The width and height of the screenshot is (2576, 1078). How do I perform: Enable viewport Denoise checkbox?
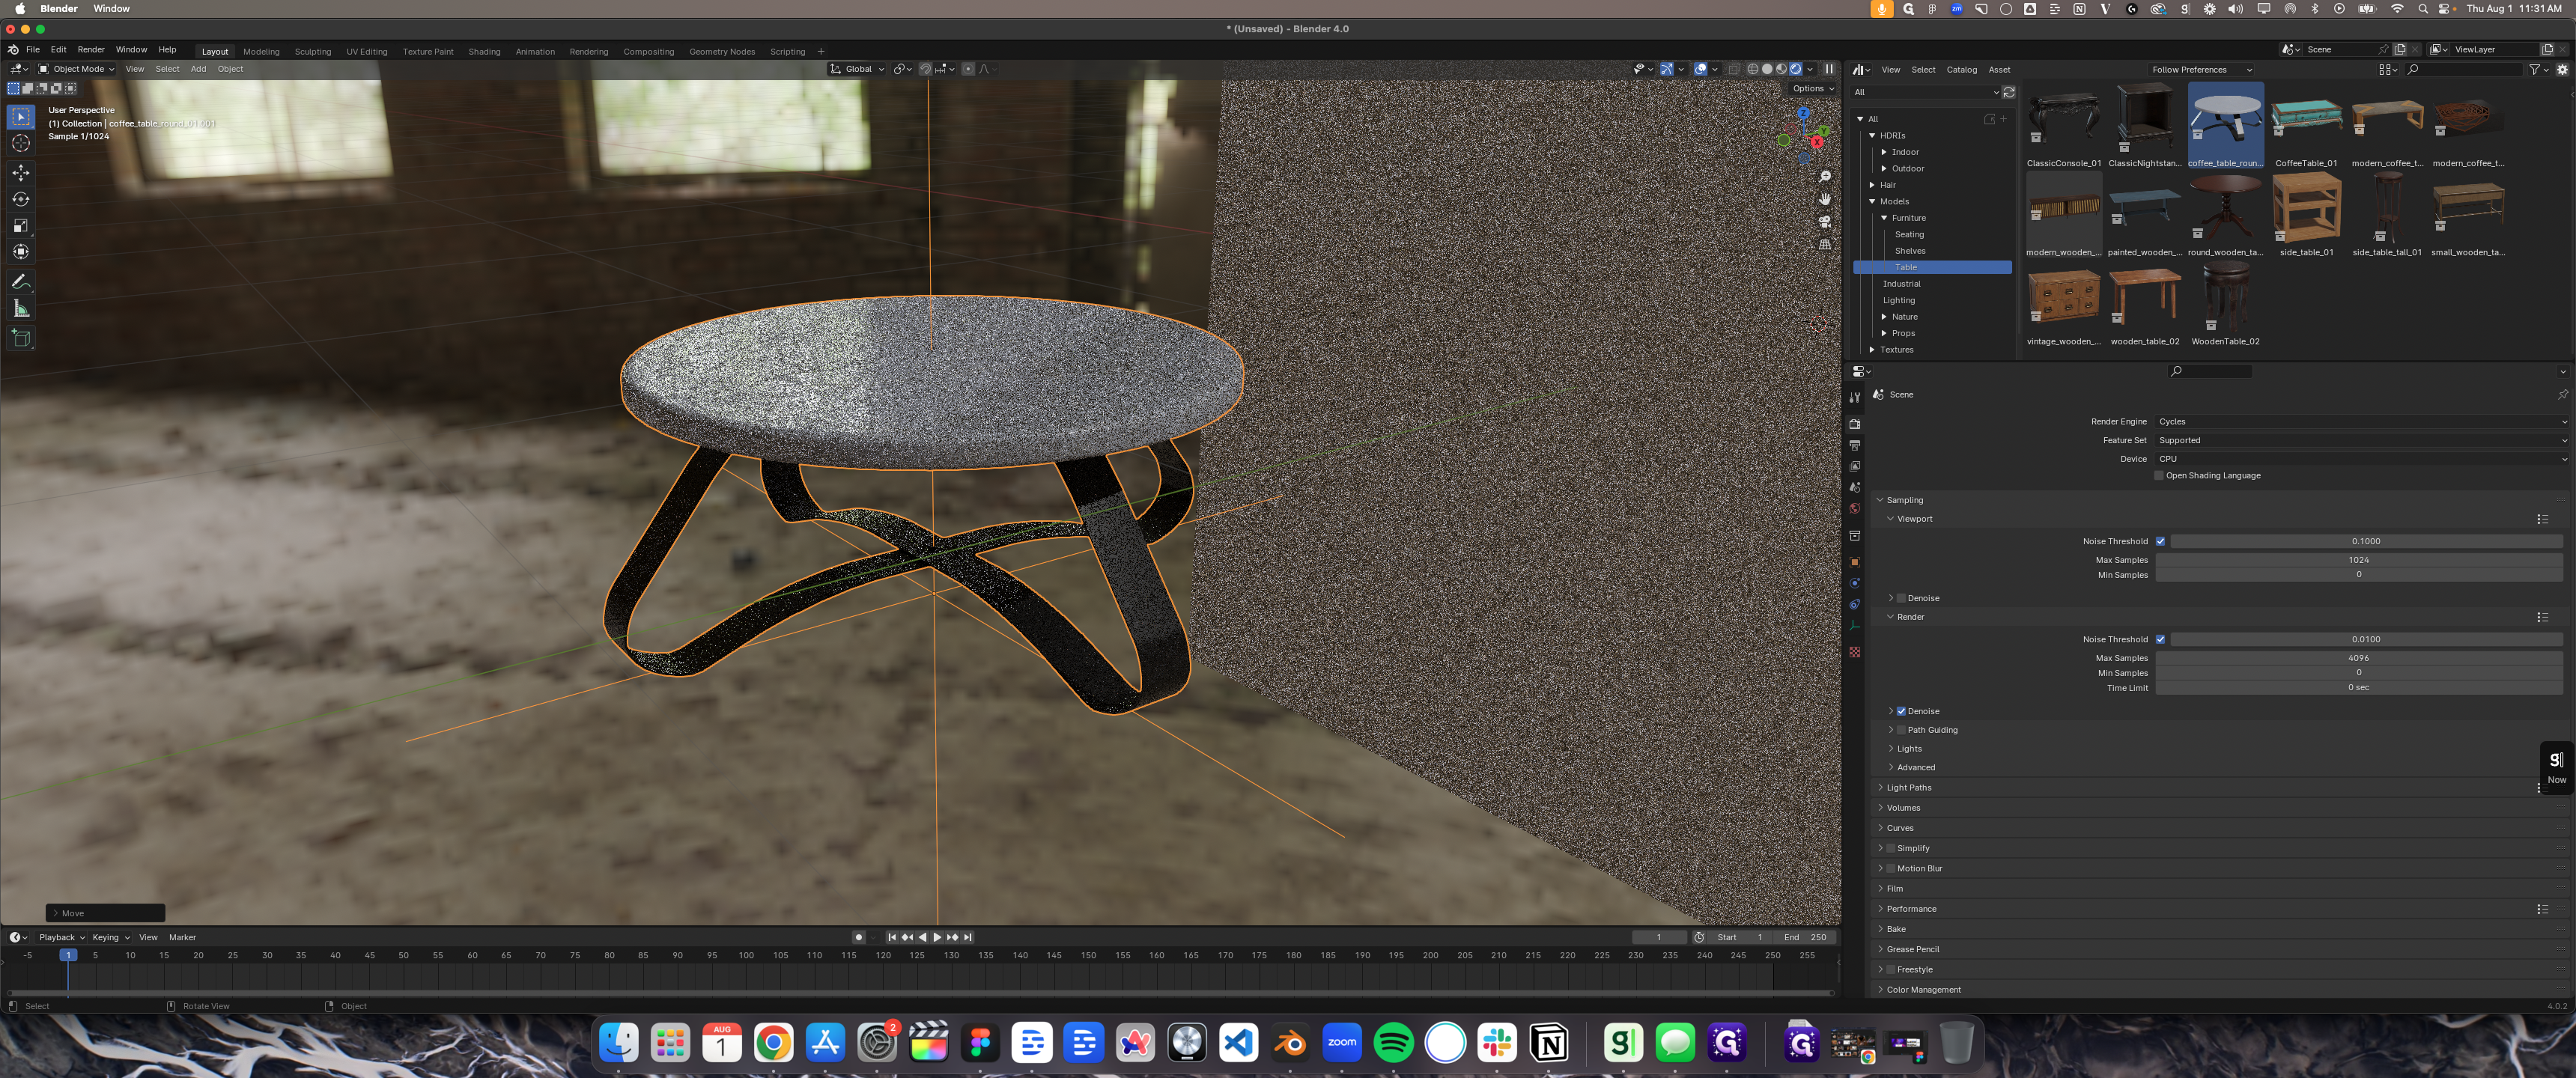(1901, 598)
